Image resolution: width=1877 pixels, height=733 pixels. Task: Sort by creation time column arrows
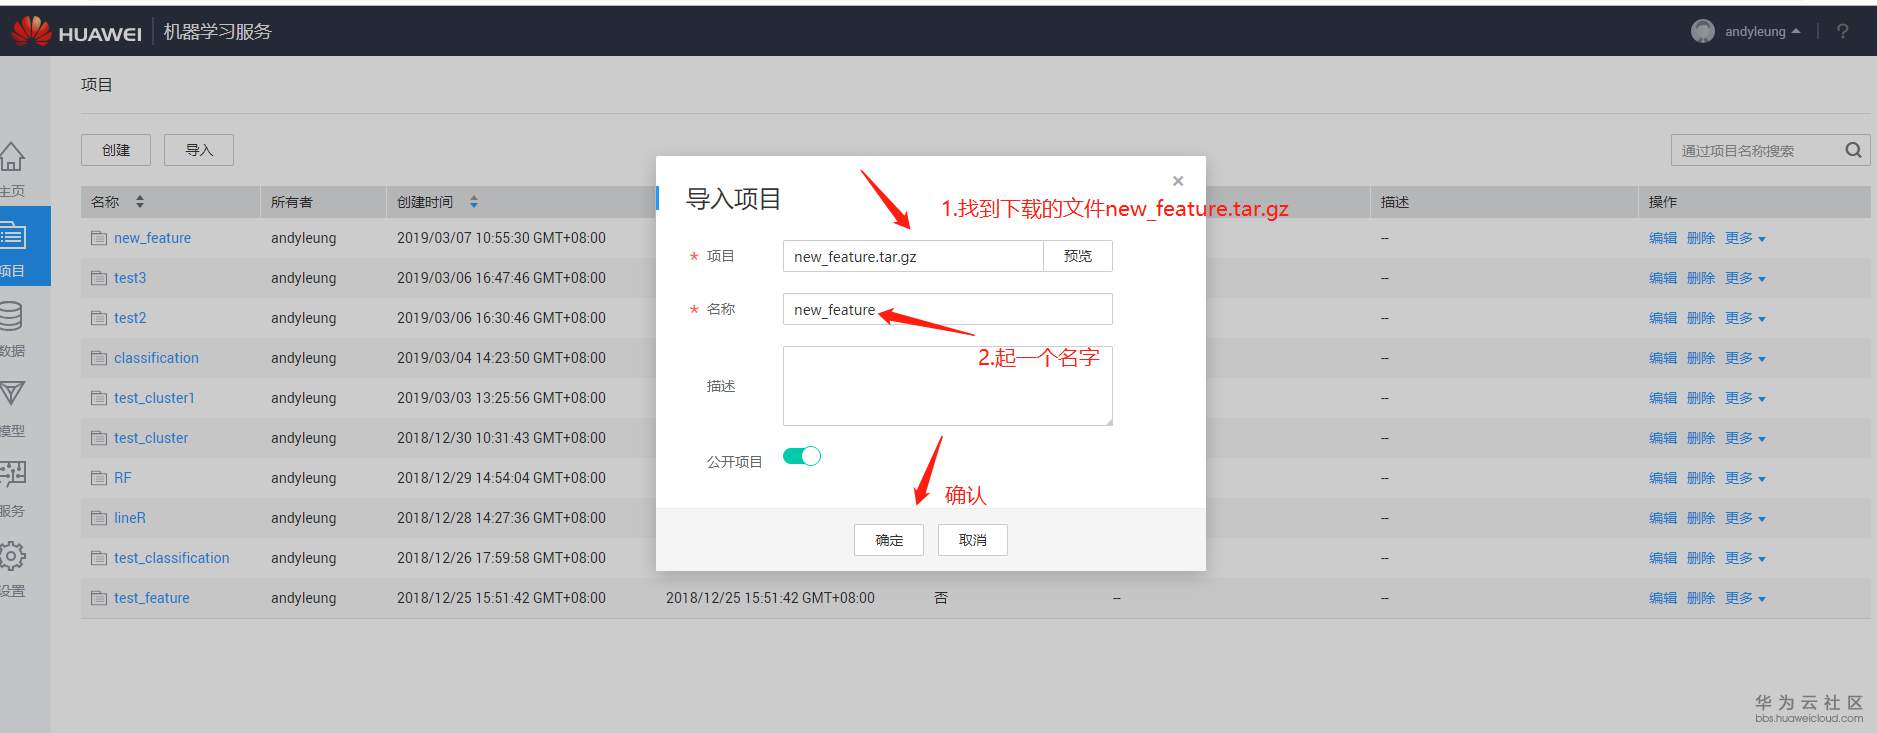click(474, 202)
